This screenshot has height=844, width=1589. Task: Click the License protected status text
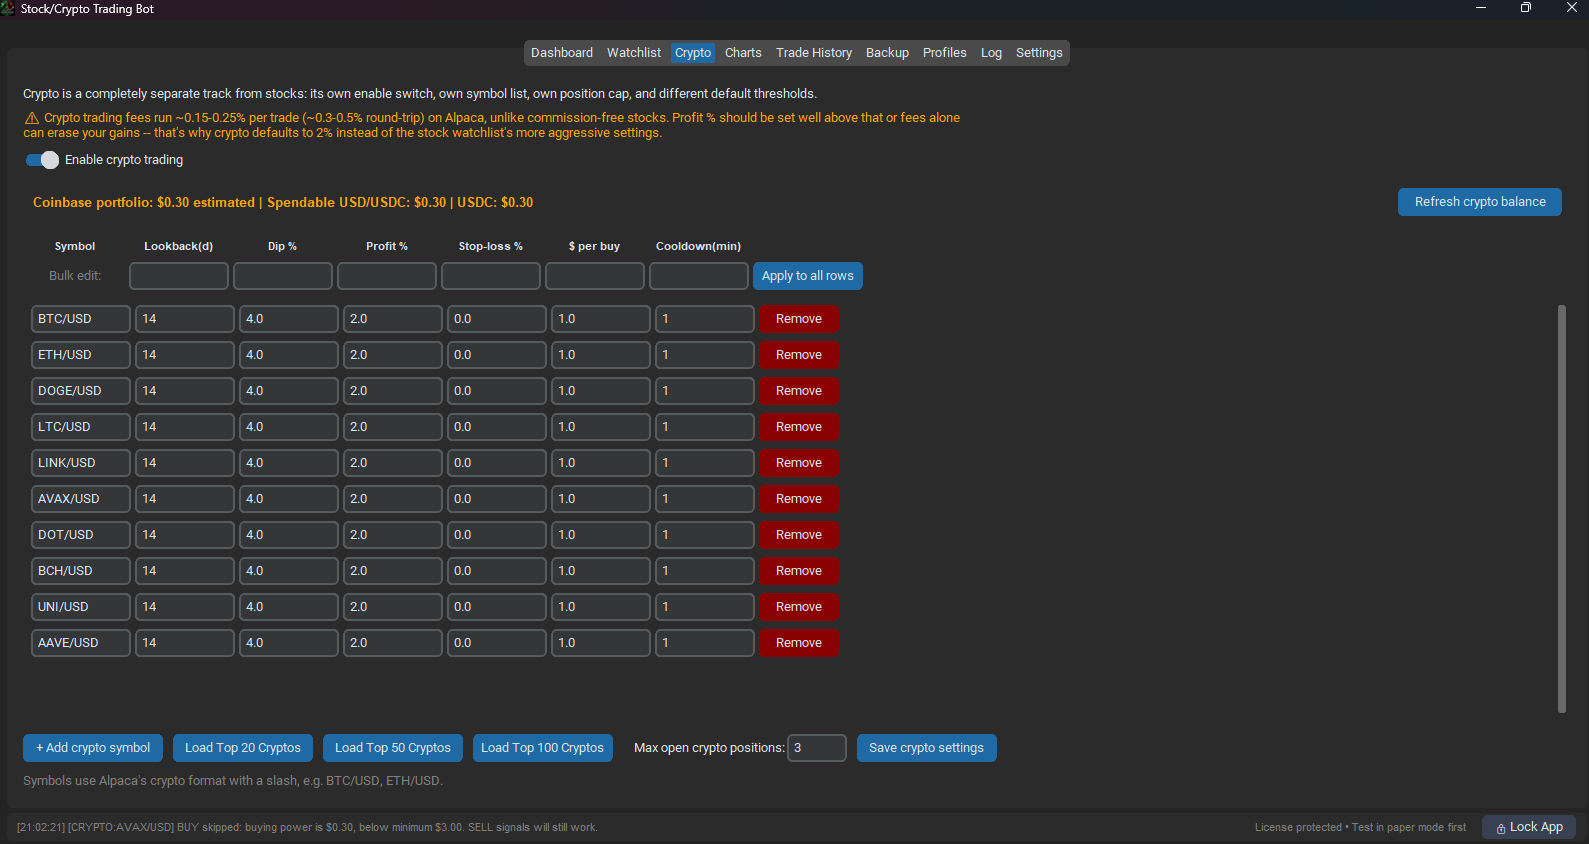tap(1360, 827)
